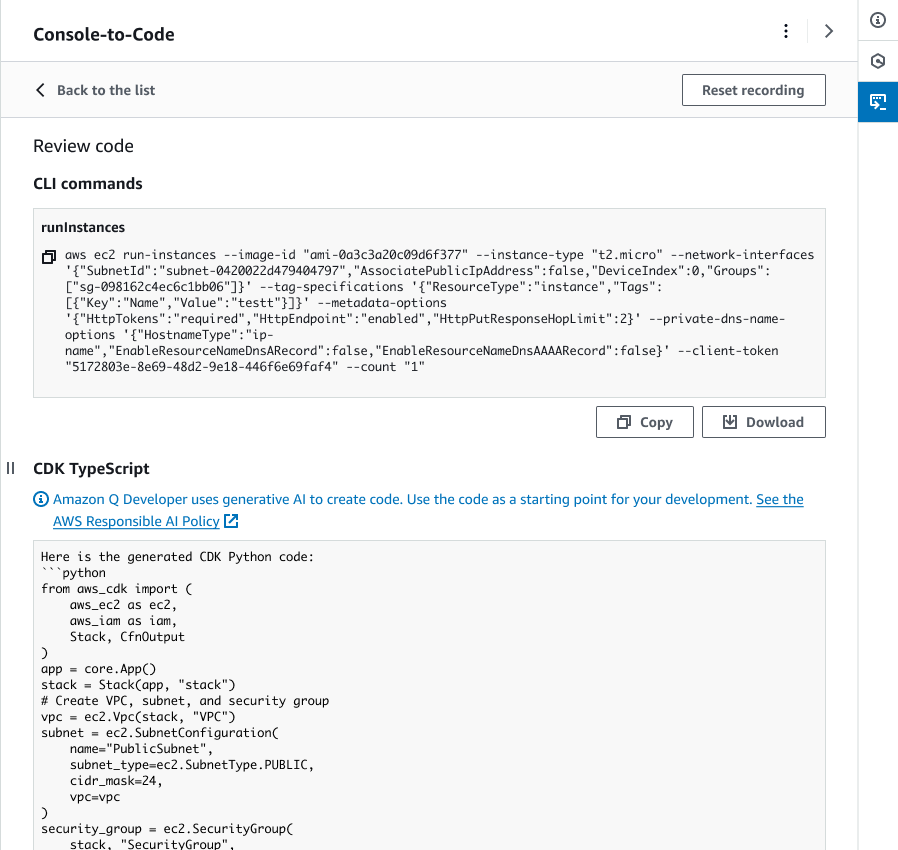This screenshot has width=898, height=850.
Task: Click the info icon beside Amazon Q notice
Action: [x=41, y=499]
